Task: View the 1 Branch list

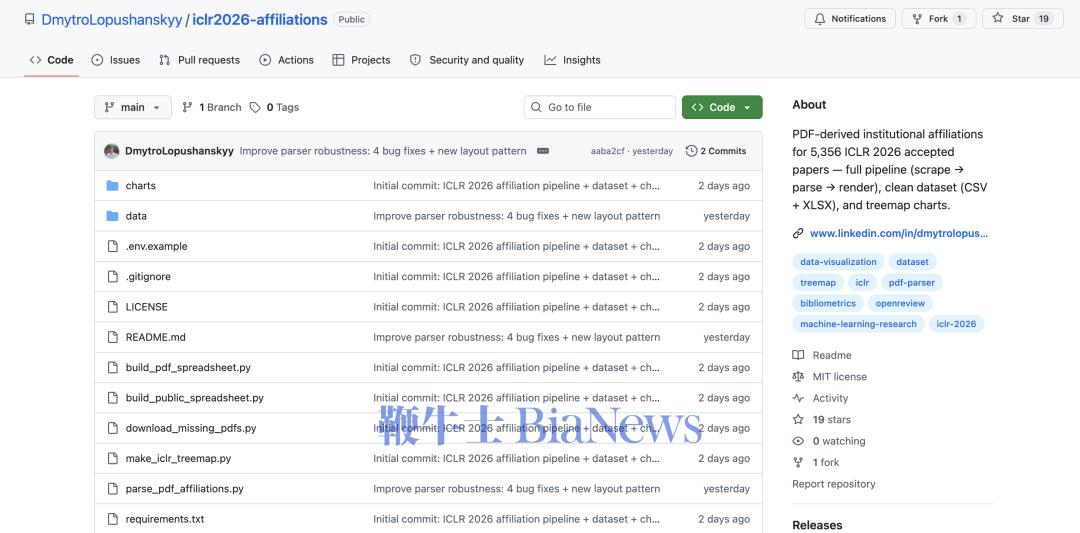Action: 211,107
